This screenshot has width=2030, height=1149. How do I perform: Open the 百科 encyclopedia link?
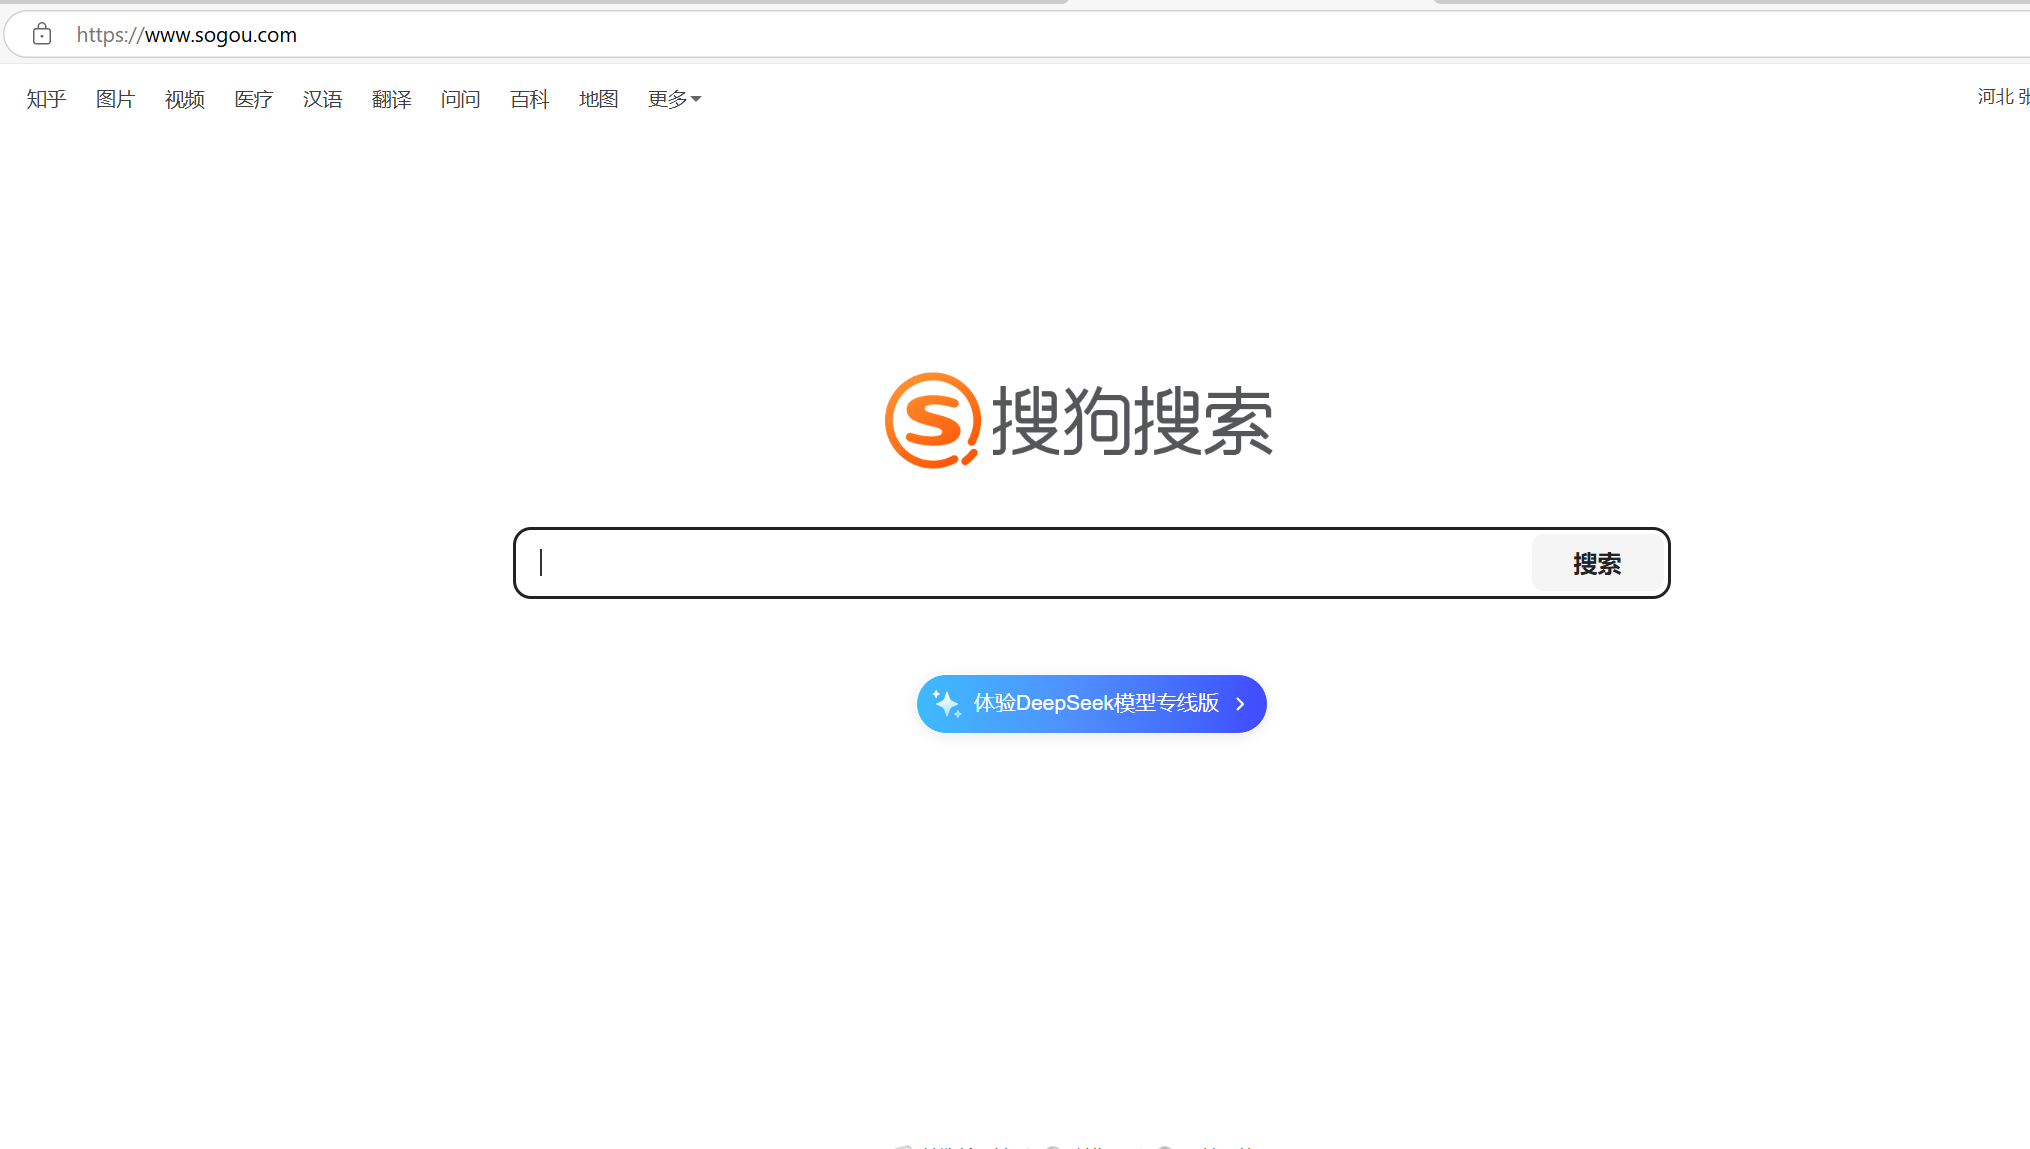click(x=529, y=99)
